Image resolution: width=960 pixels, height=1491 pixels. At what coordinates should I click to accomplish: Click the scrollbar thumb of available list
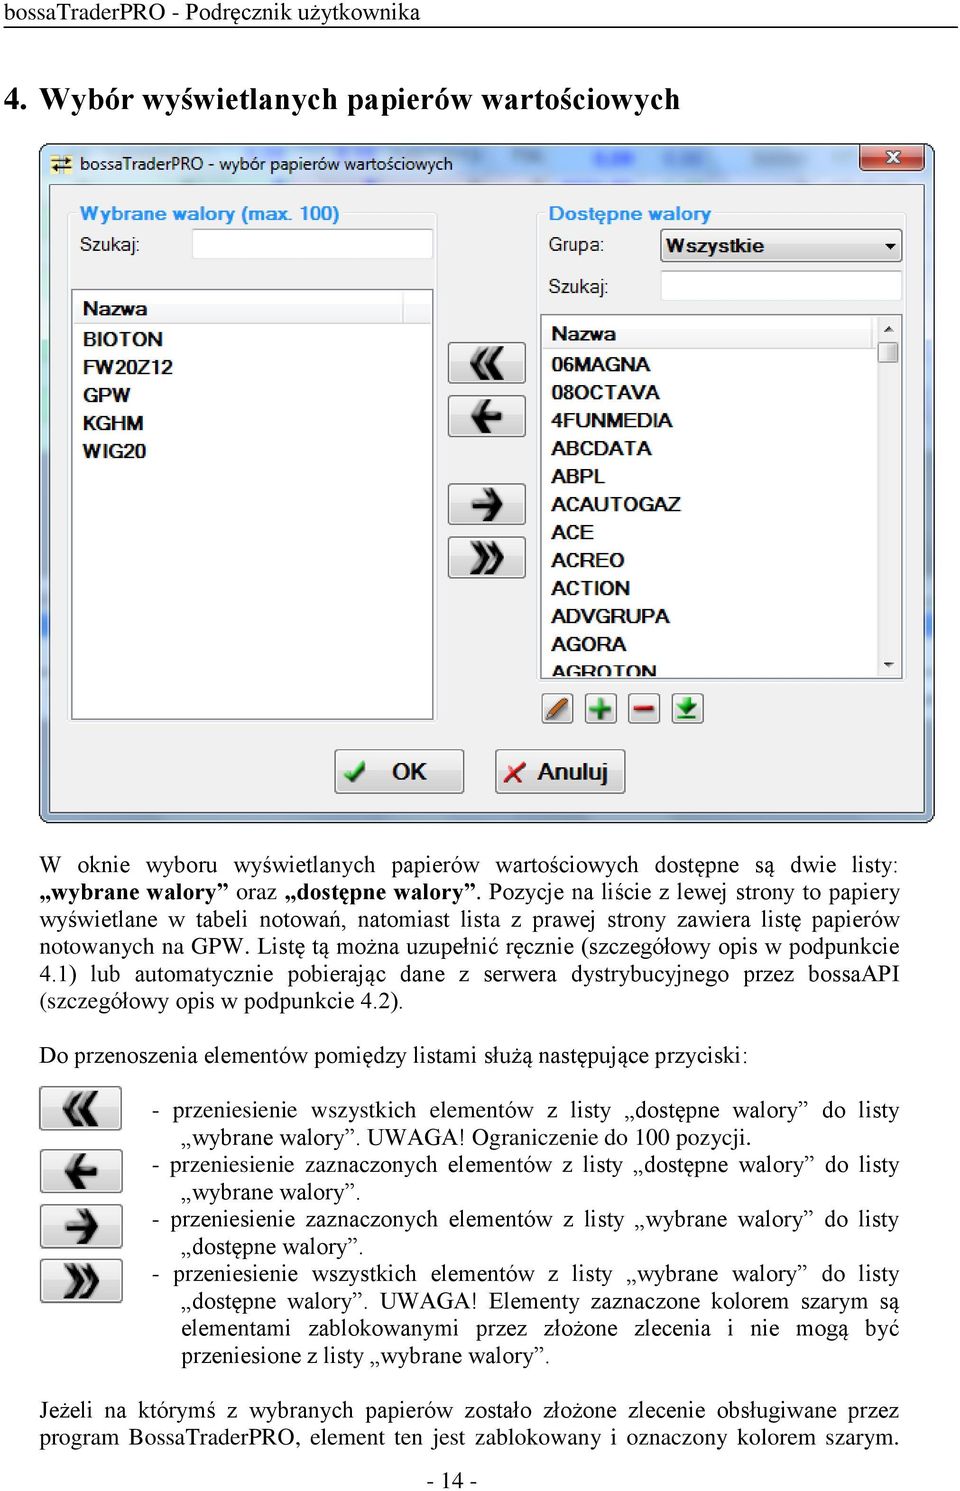coord(888,352)
